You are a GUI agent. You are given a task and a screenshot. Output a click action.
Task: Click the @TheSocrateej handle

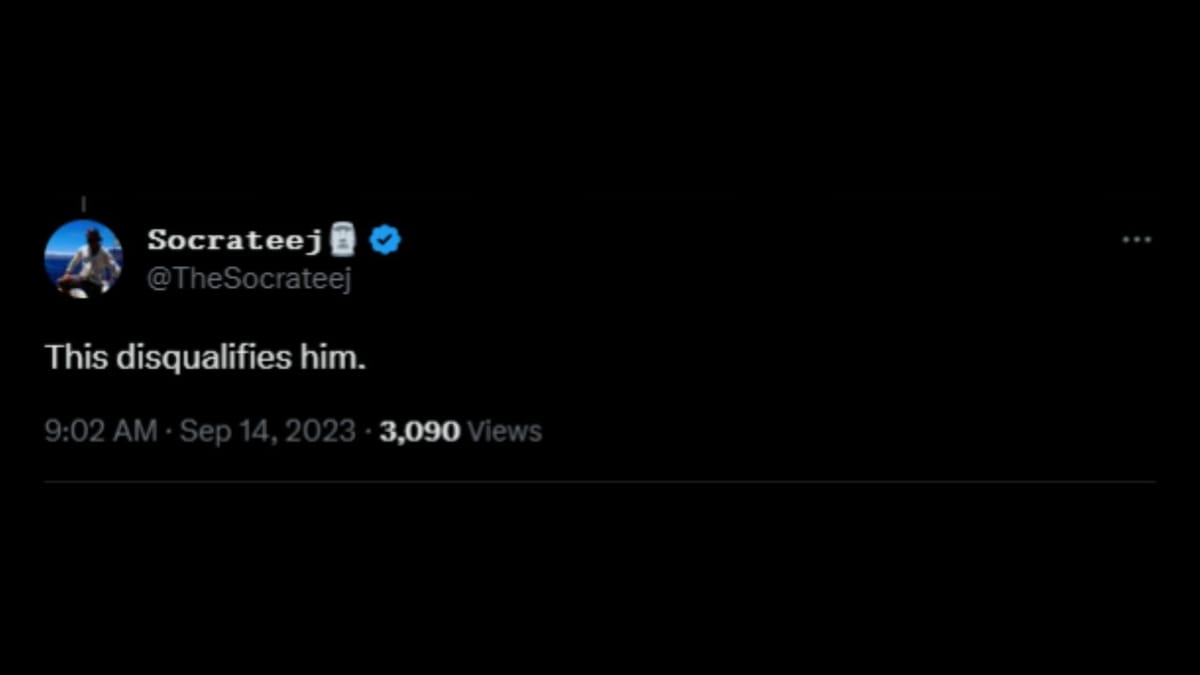point(251,279)
